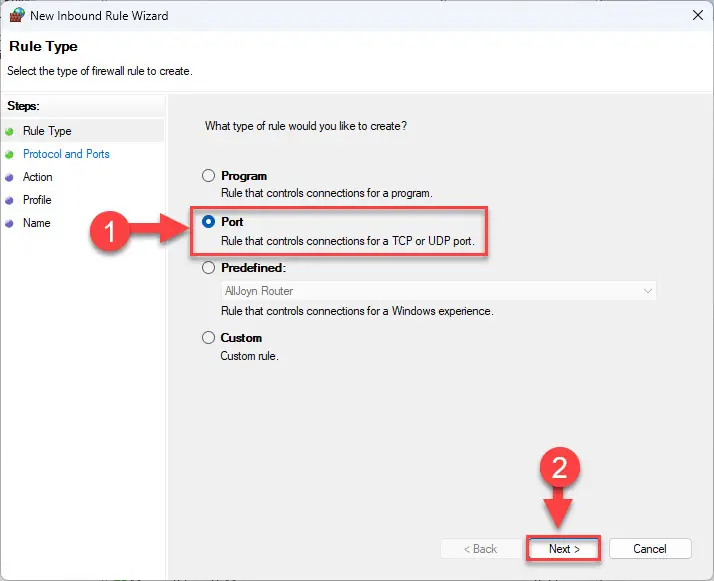Click the Next button
Screen dimensions: 714x581
pyautogui.click(x=564, y=549)
